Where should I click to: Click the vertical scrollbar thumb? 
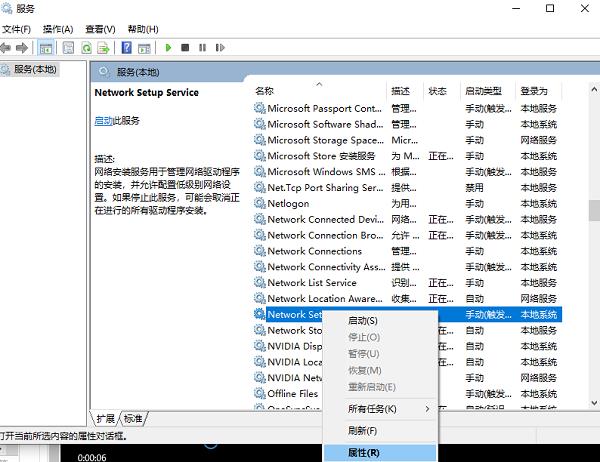(x=594, y=211)
